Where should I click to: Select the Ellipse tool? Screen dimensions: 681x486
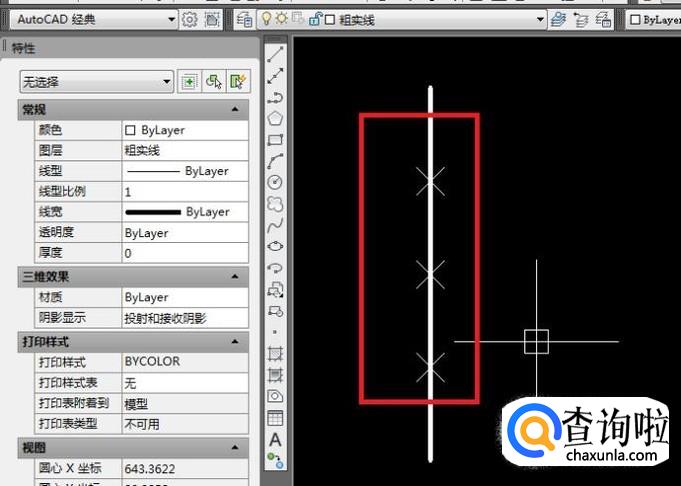(x=276, y=246)
